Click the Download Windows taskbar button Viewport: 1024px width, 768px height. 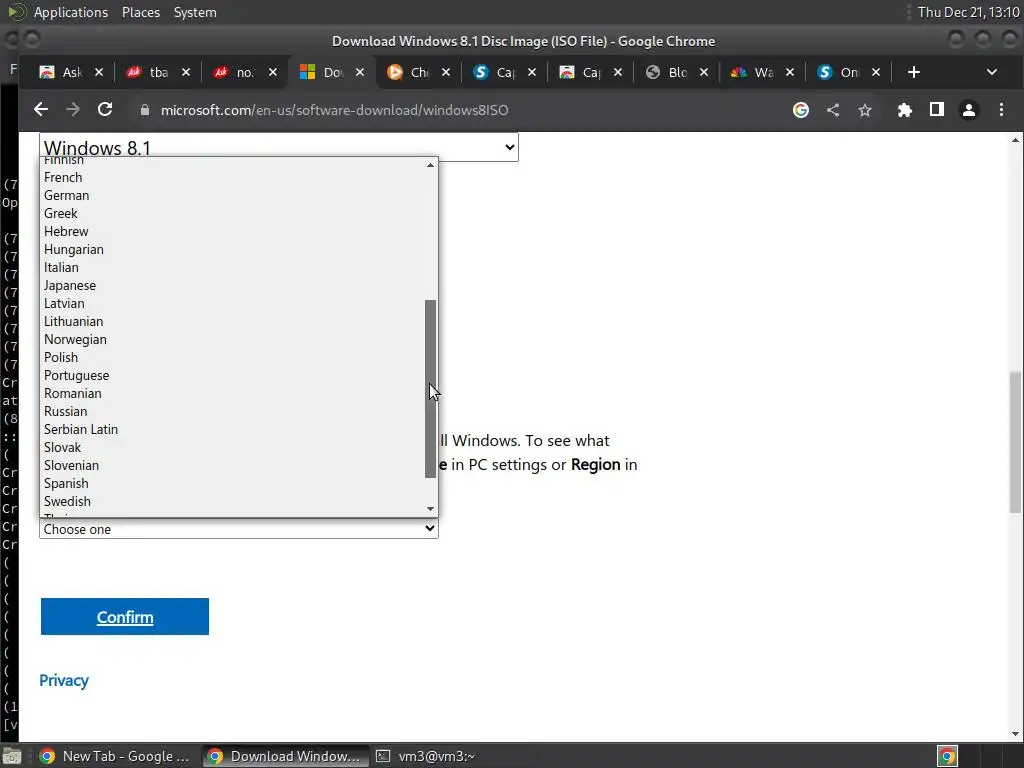coord(285,756)
